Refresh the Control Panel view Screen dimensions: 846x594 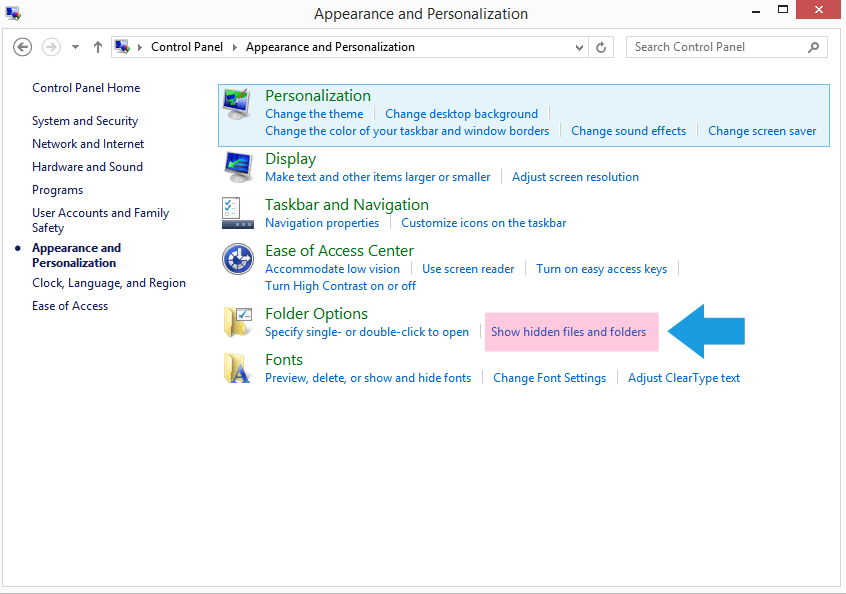pyautogui.click(x=601, y=47)
